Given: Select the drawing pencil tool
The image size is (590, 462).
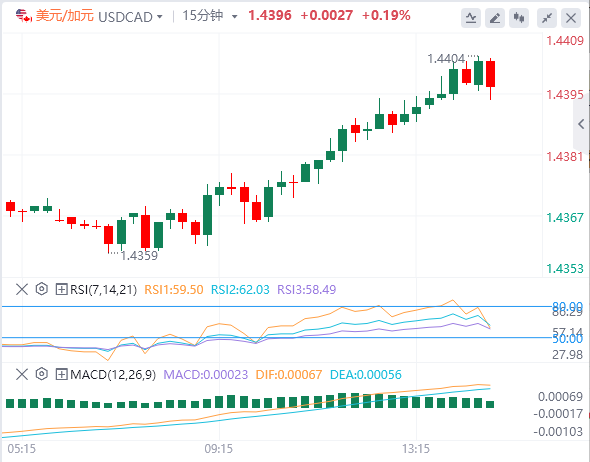Looking at the screenshot, I should (x=495, y=17).
